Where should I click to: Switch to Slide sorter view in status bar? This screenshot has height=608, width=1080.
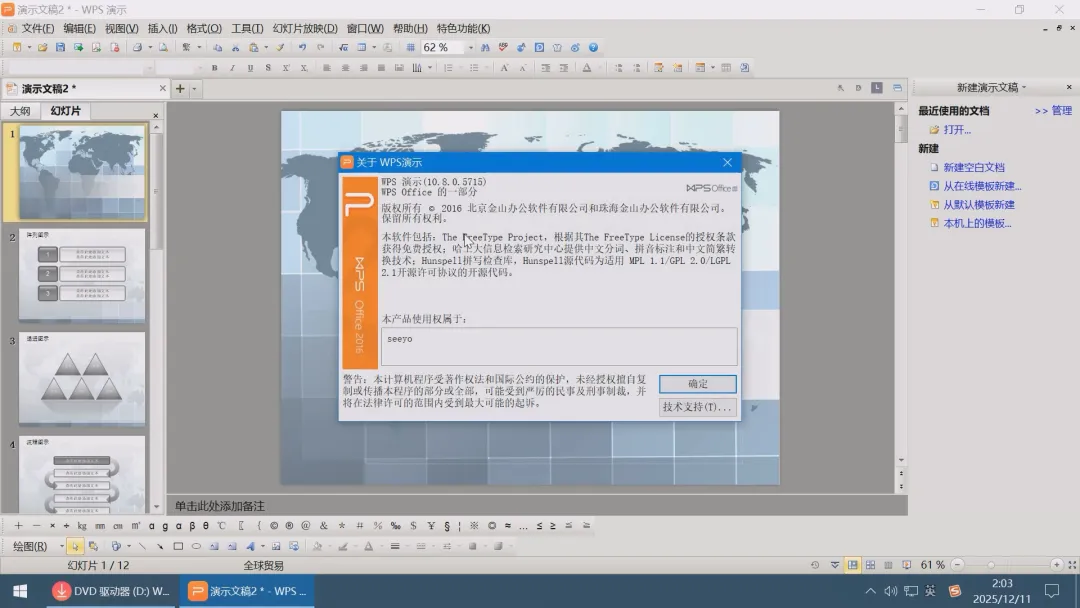871,565
